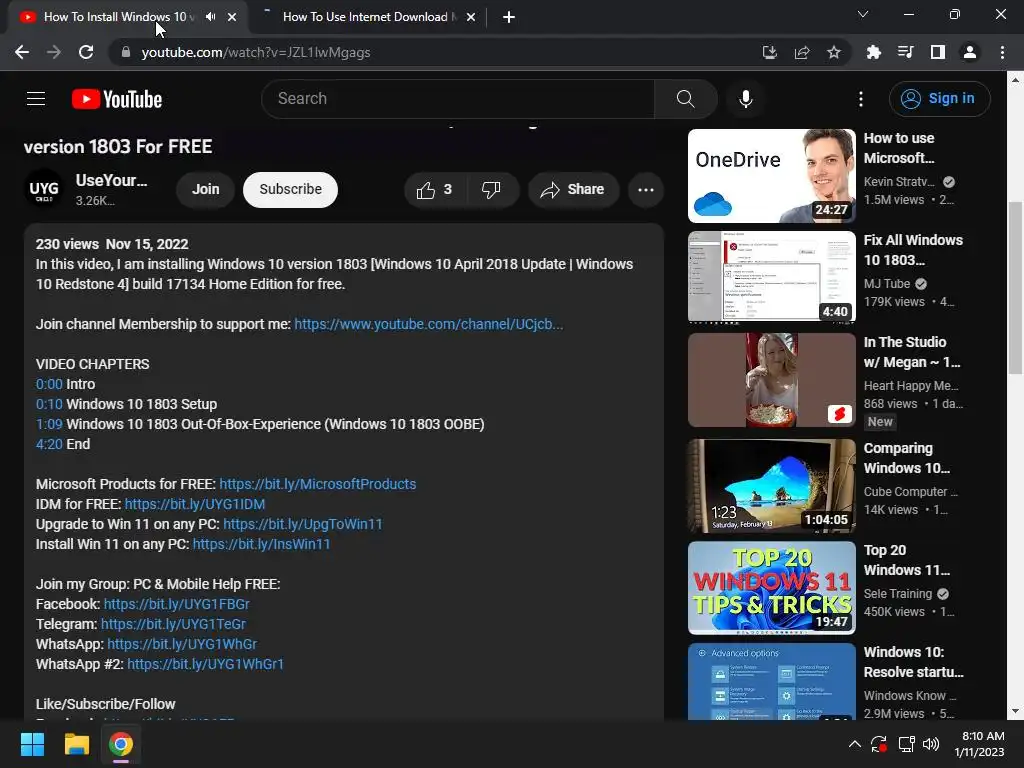Image resolution: width=1024 pixels, height=768 pixels.
Task: Click the Share button
Action: pos(573,189)
